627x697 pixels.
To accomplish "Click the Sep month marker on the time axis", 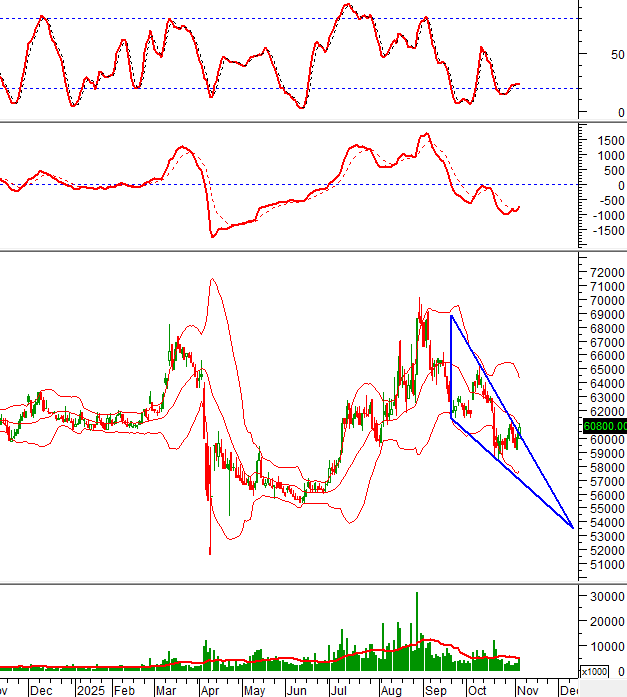I will [x=436, y=690].
